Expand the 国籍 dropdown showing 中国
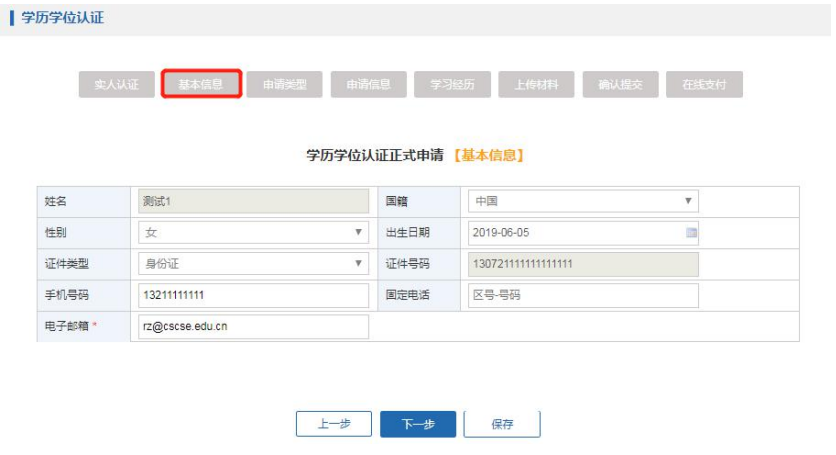This screenshot has height=455, width=836. [583, 201]
